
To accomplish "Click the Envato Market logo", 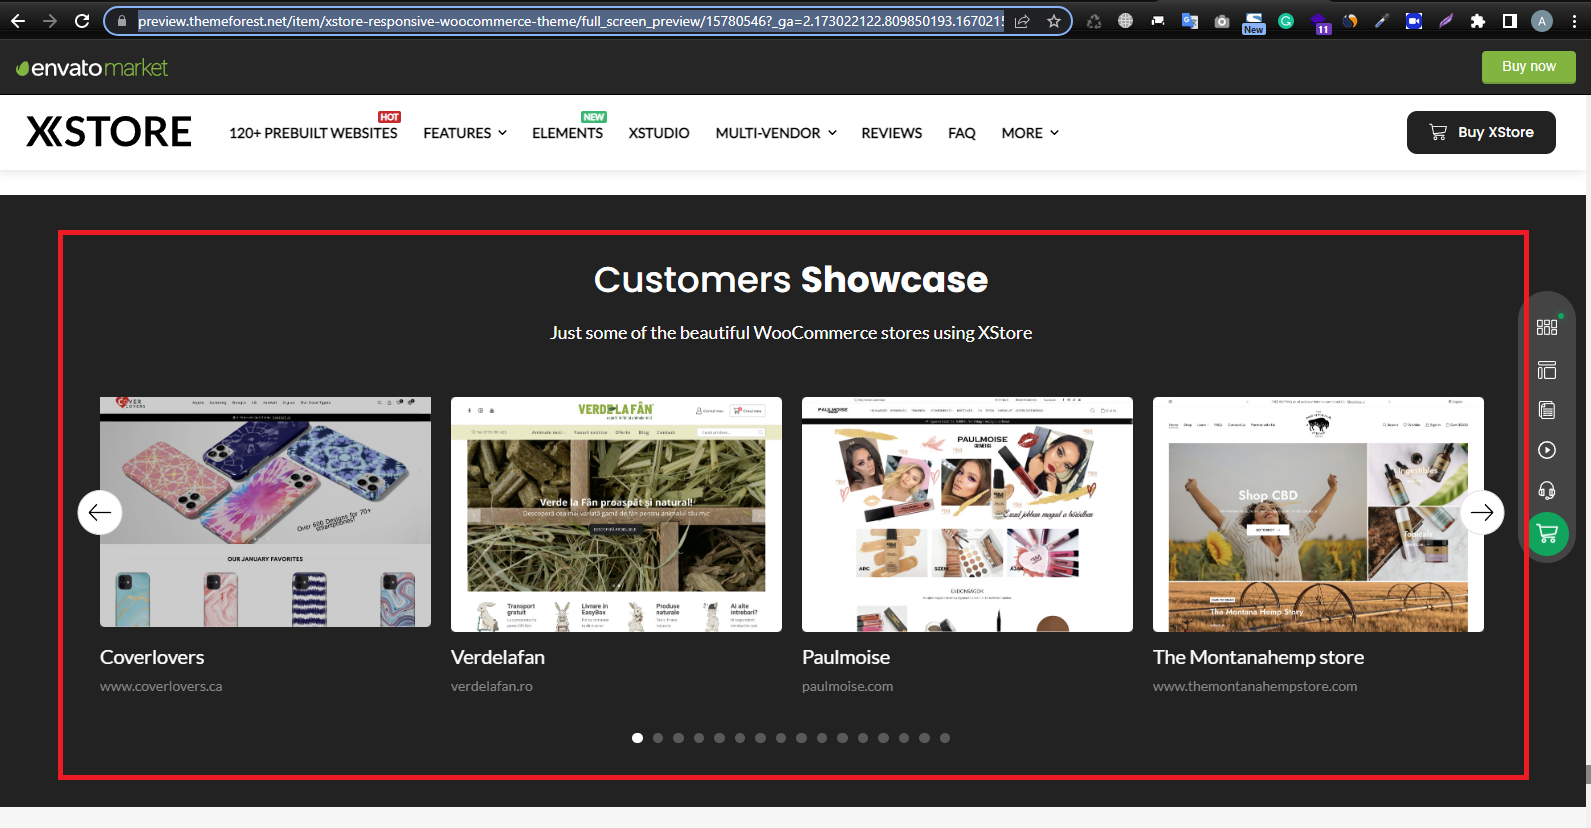I will click(92, 68).
